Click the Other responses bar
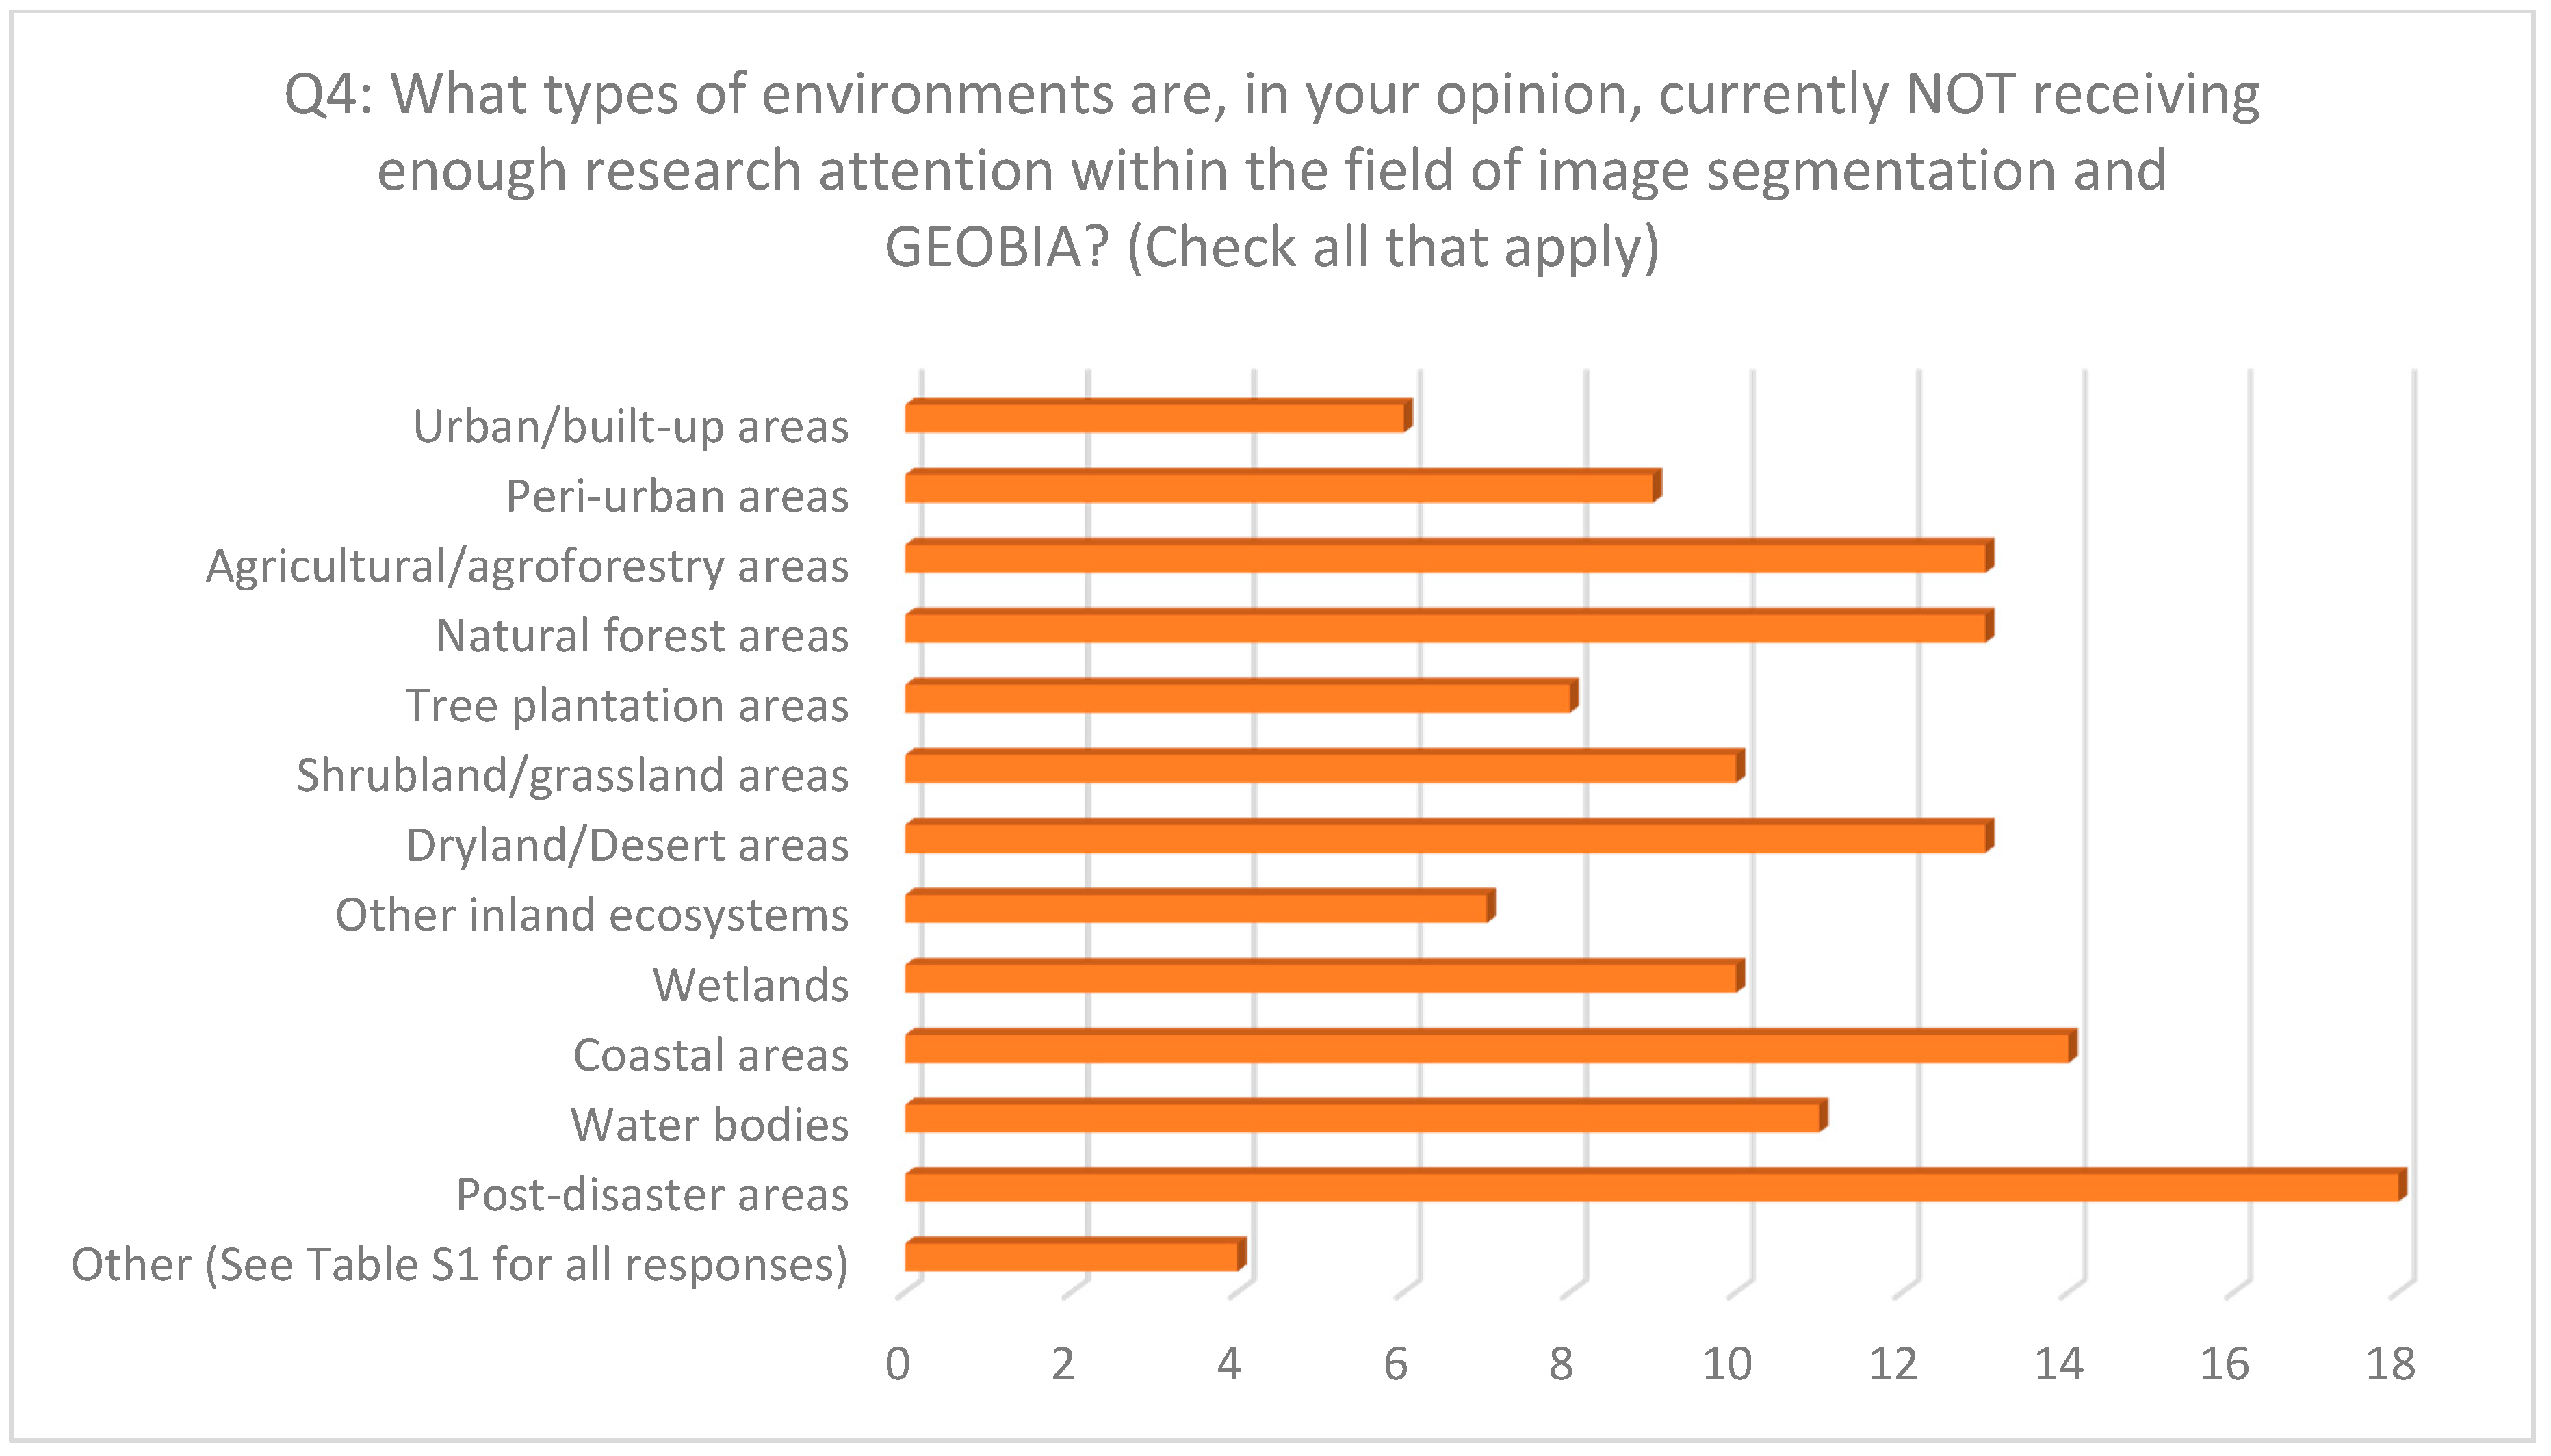Viewport: 2551px width, 1456px height. click(x=1072, y=1257)
